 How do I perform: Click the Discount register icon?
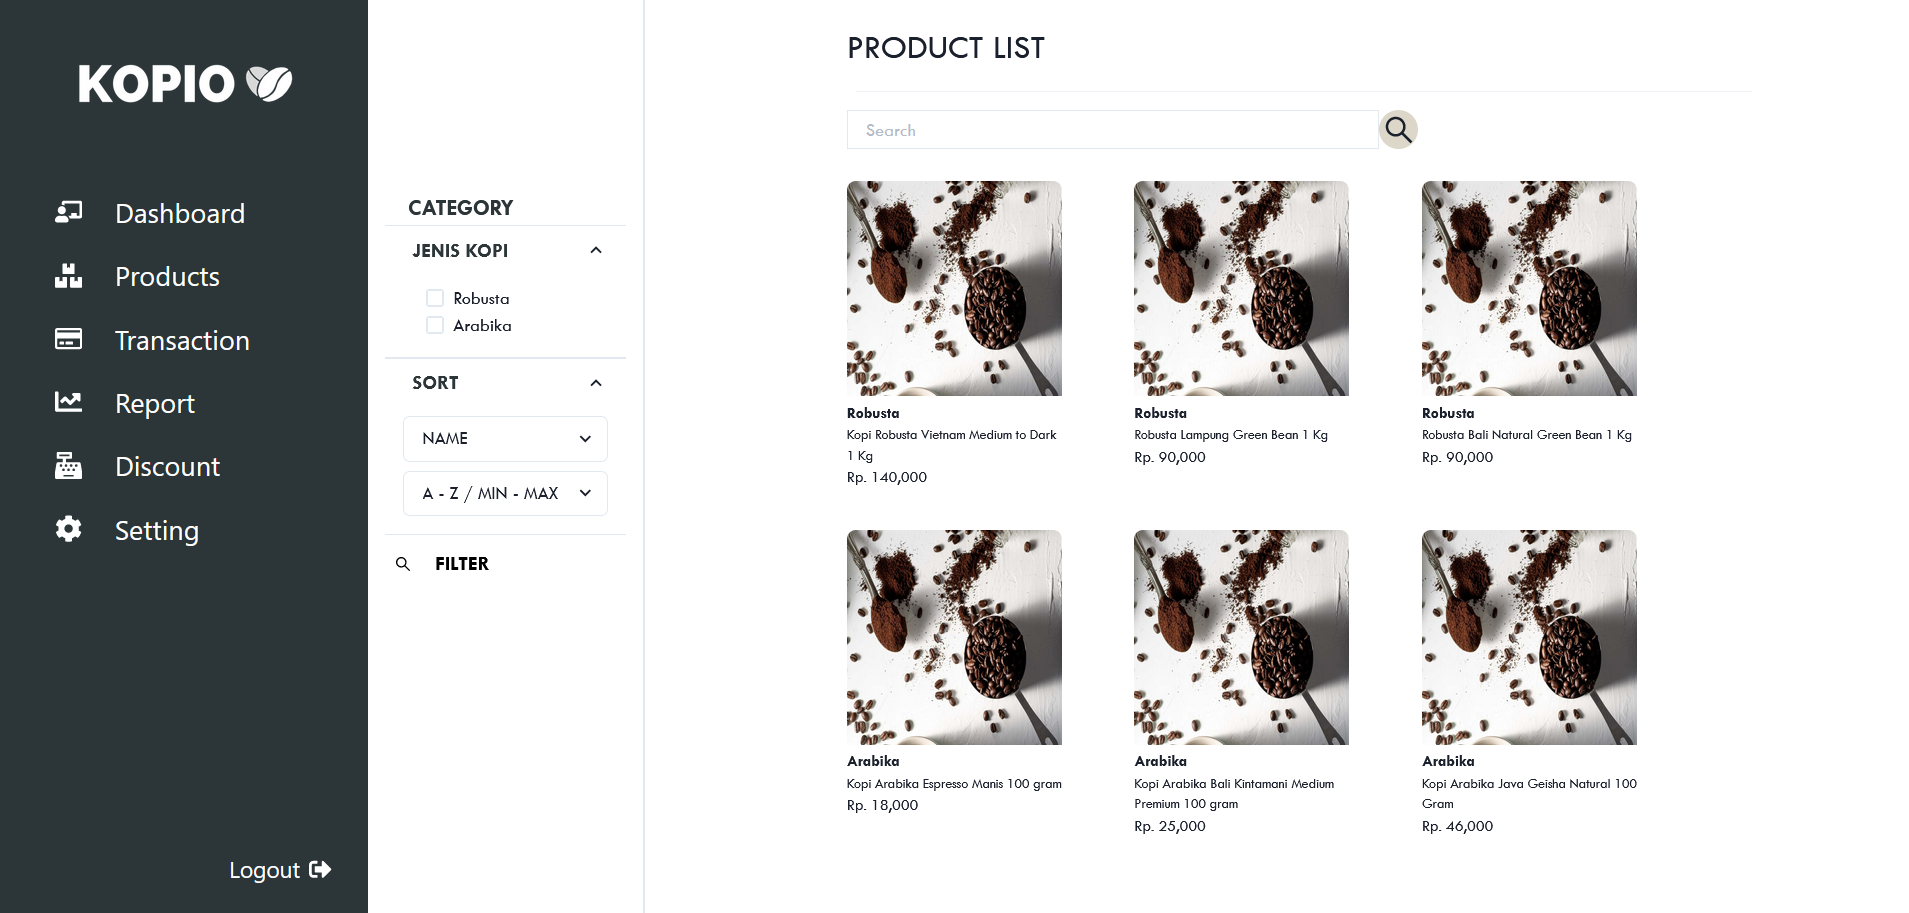(x=68, y=466)
